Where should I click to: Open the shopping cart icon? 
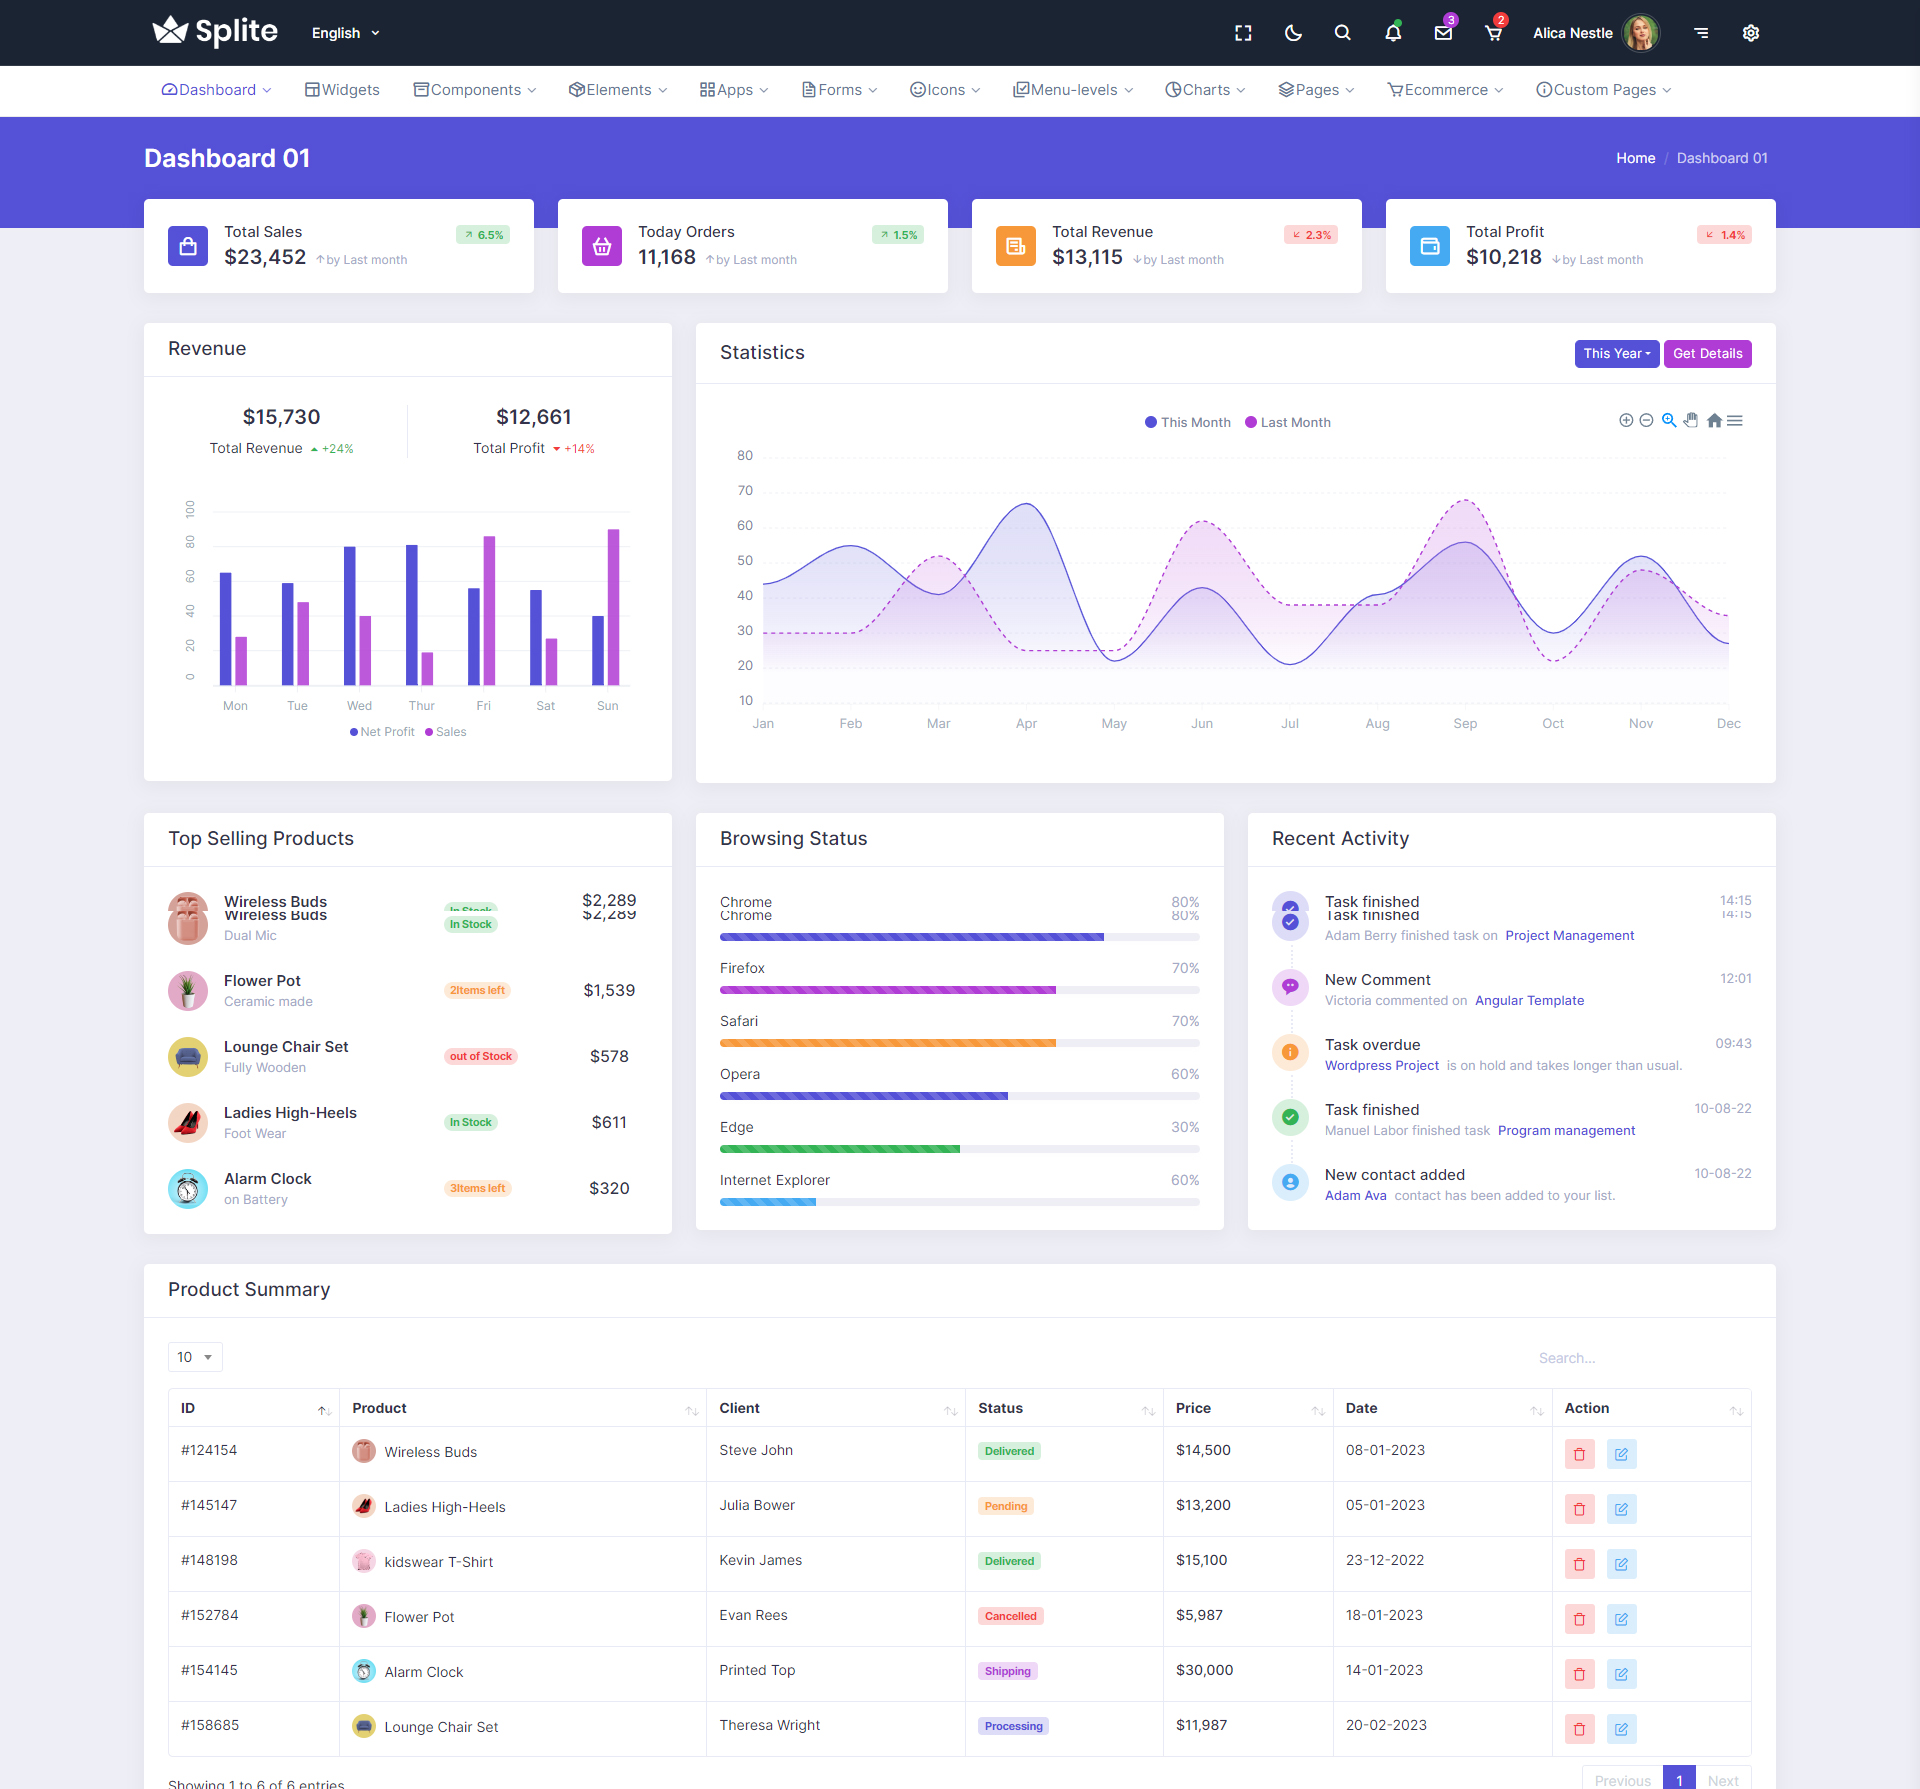coord(1494,33)
